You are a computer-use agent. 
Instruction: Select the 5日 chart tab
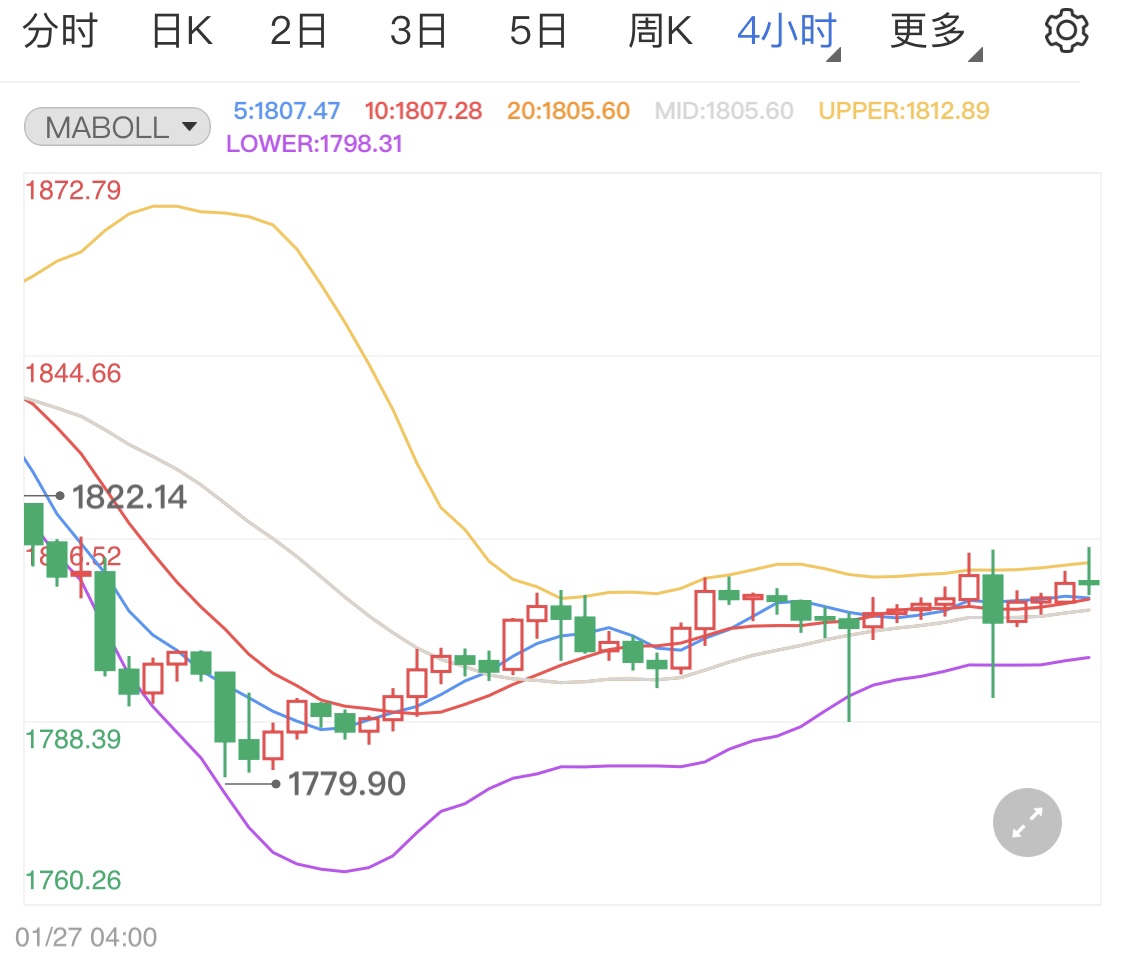538,32
